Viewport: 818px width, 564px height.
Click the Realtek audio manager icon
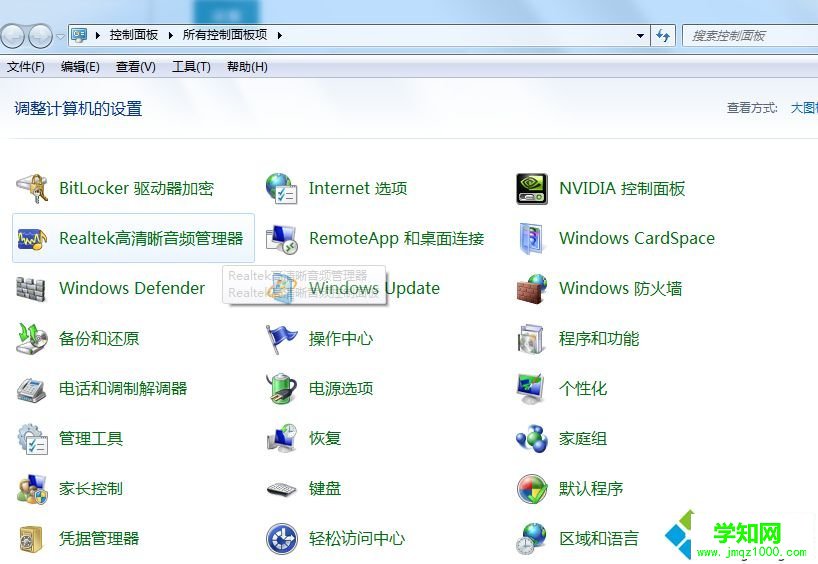[32, 238]
